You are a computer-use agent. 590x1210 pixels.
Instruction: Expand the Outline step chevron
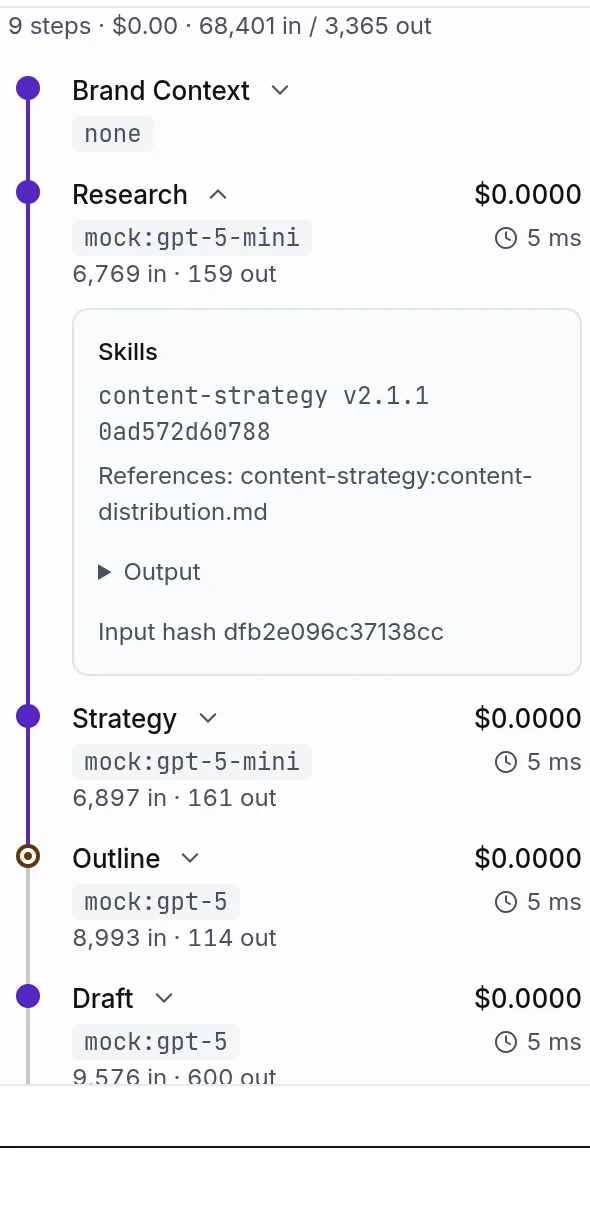[x=190, y=858]
